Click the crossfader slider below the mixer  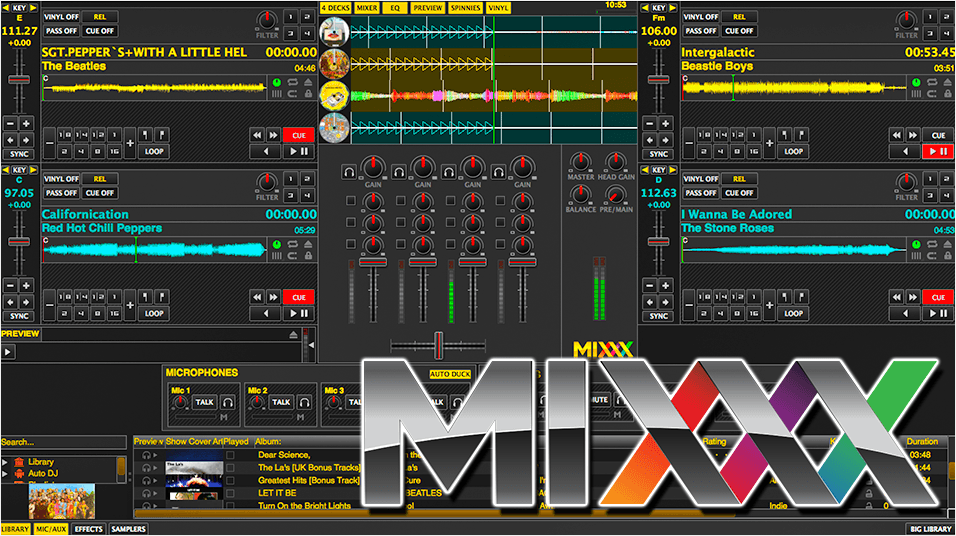click(437, 345)
